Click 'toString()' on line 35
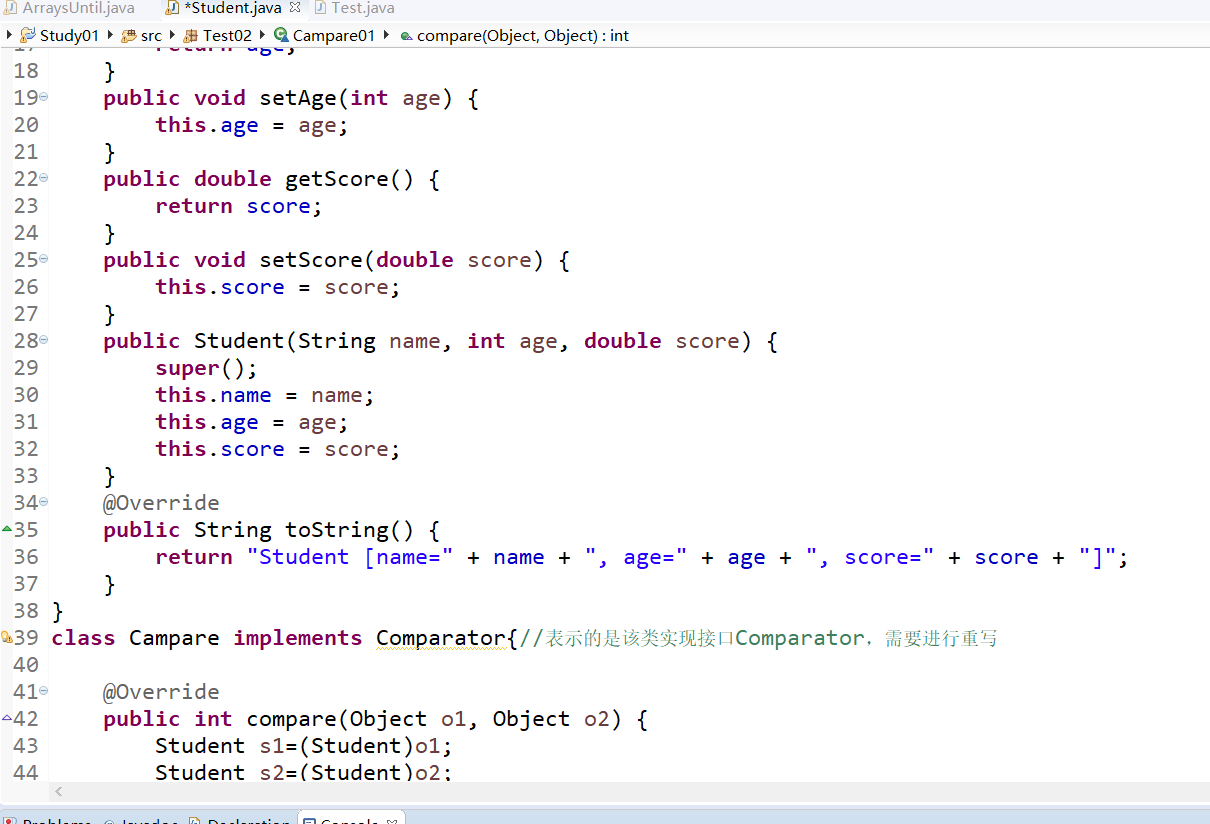 click(350, 530)
